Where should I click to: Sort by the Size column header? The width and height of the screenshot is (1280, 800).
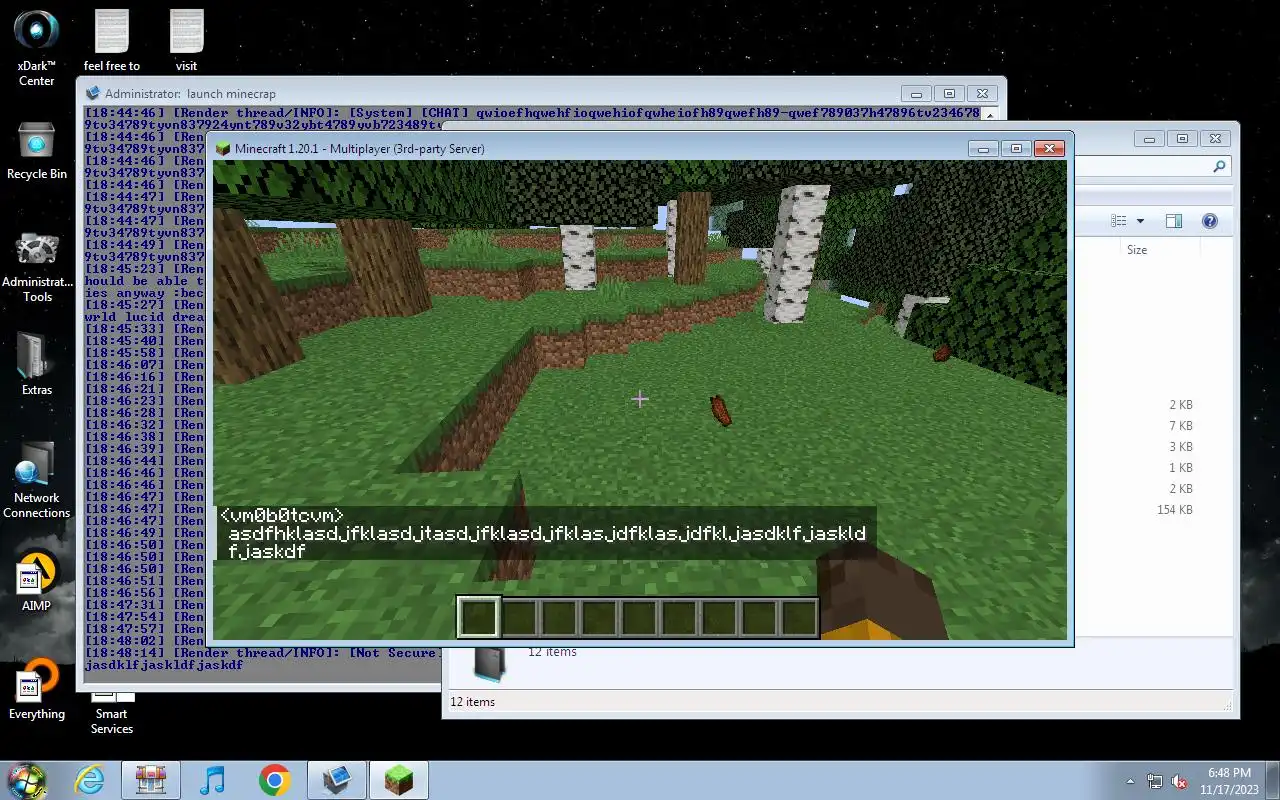point(1137,250)
